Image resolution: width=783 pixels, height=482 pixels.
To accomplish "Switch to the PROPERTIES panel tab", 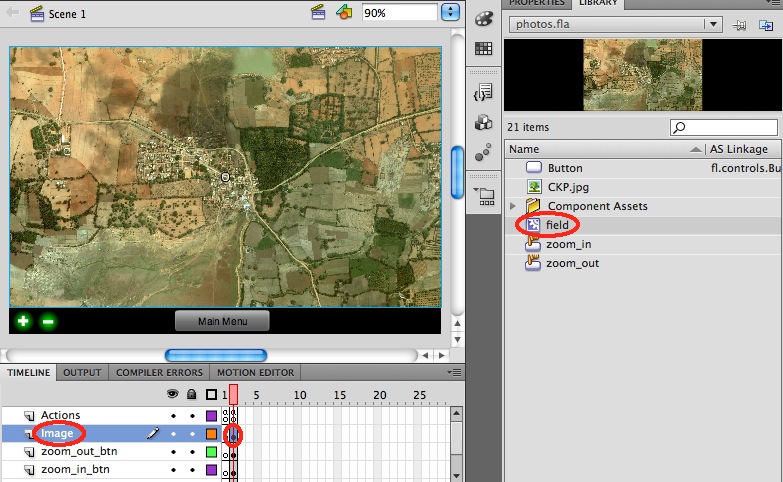I will tap(537, 3).
